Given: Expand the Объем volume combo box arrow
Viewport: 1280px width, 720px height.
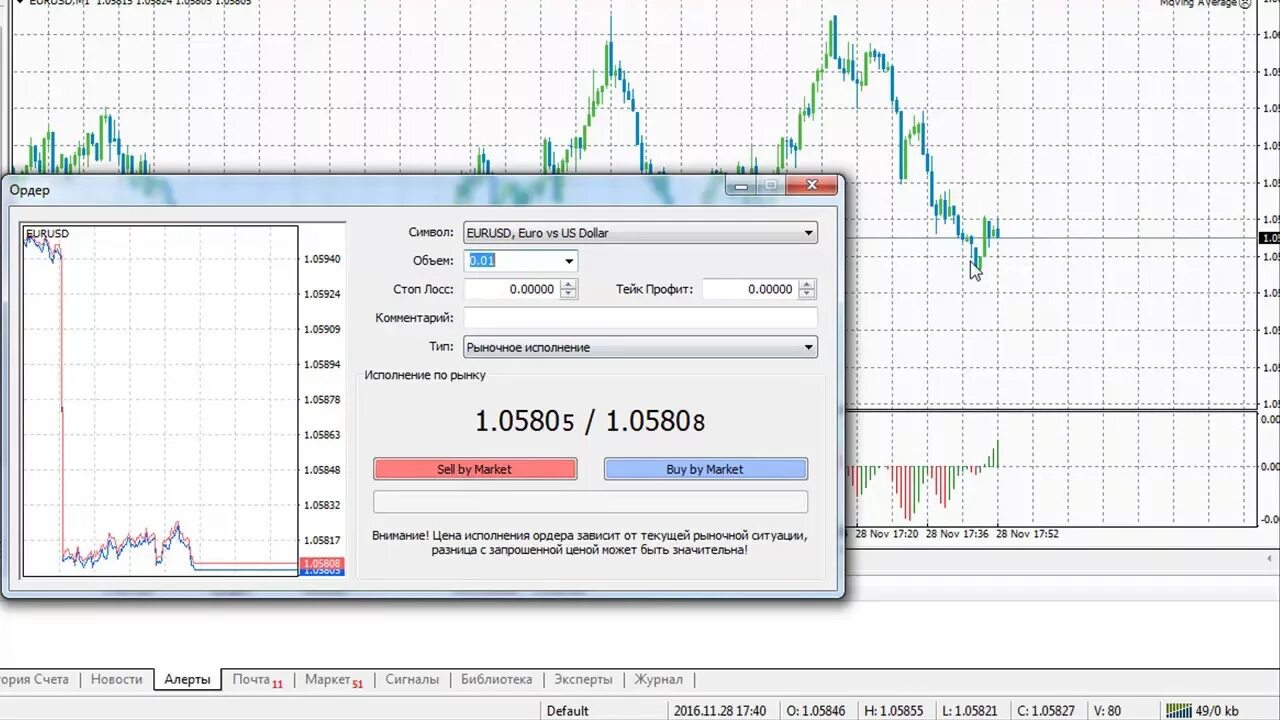Looking at the screenshot, I should tap(569, 261).
